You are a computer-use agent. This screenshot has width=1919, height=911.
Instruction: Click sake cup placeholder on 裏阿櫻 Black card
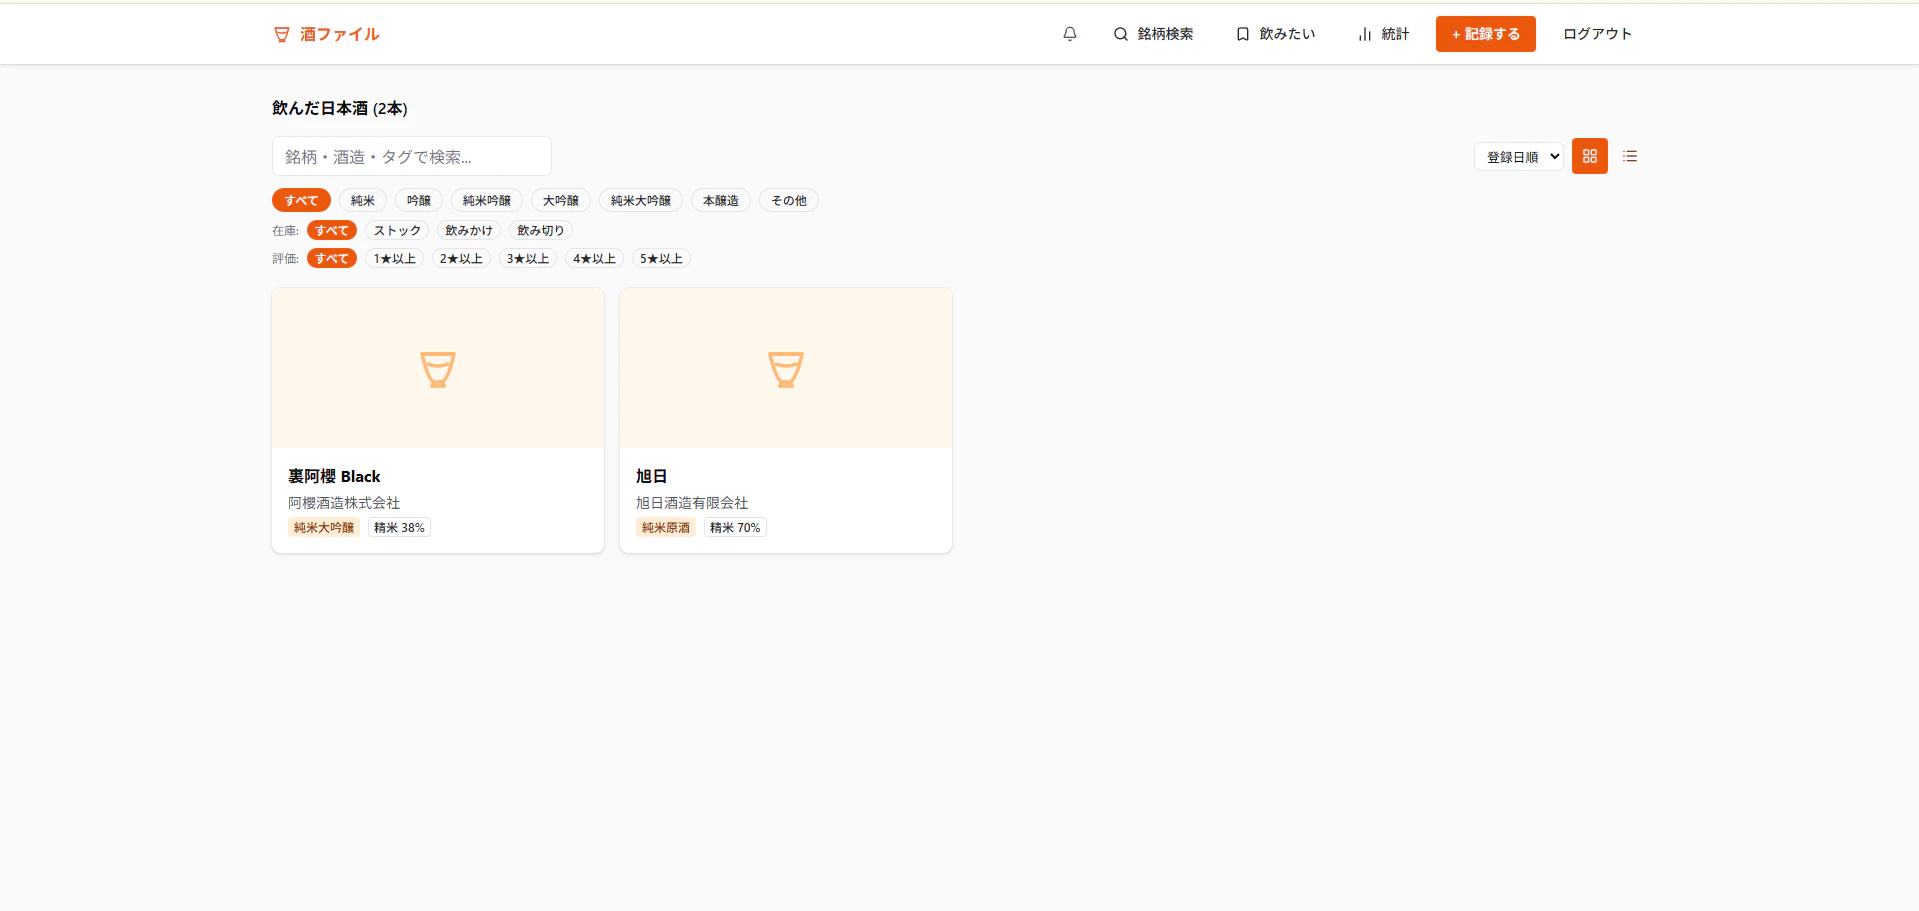click(x=438, y=369)
